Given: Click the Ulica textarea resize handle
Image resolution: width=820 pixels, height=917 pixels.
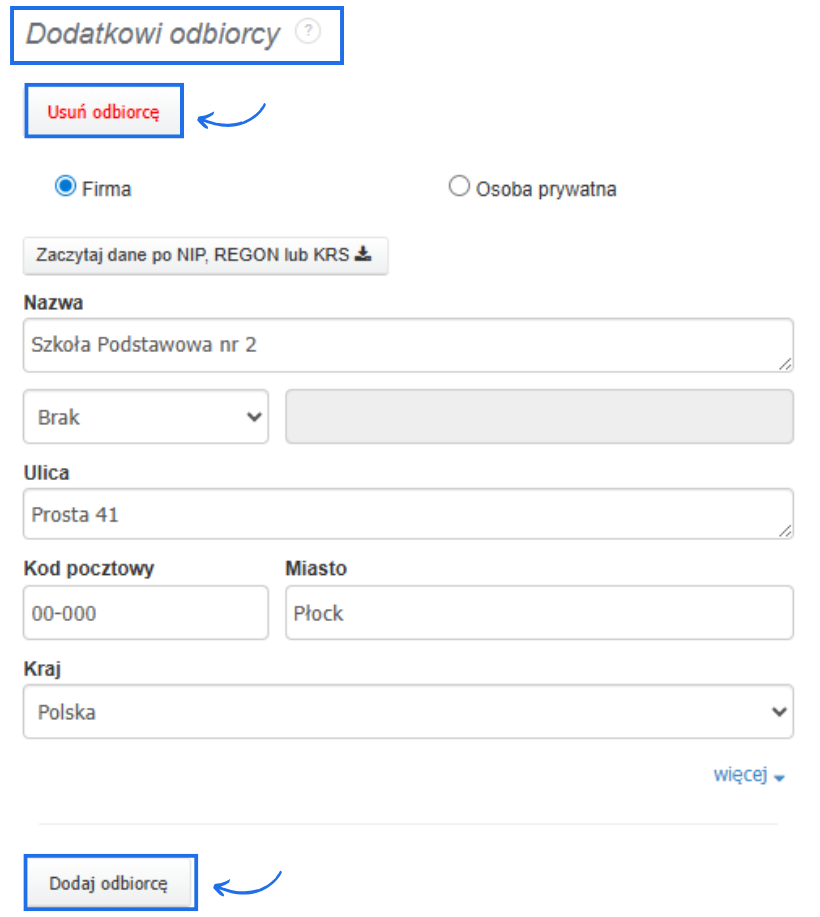Looking at the screenshot, I should point(786,532).
